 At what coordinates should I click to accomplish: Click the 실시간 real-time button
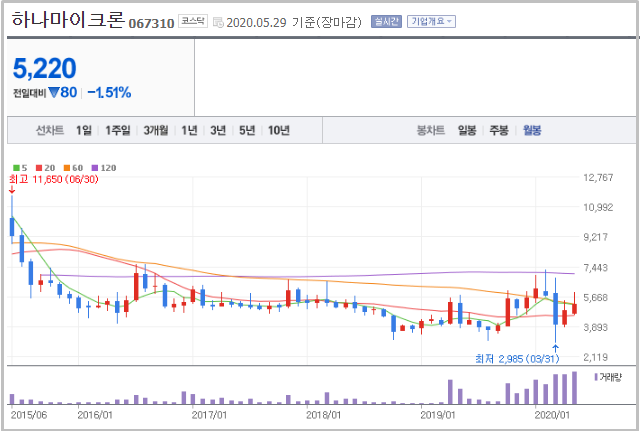(386, 22)
